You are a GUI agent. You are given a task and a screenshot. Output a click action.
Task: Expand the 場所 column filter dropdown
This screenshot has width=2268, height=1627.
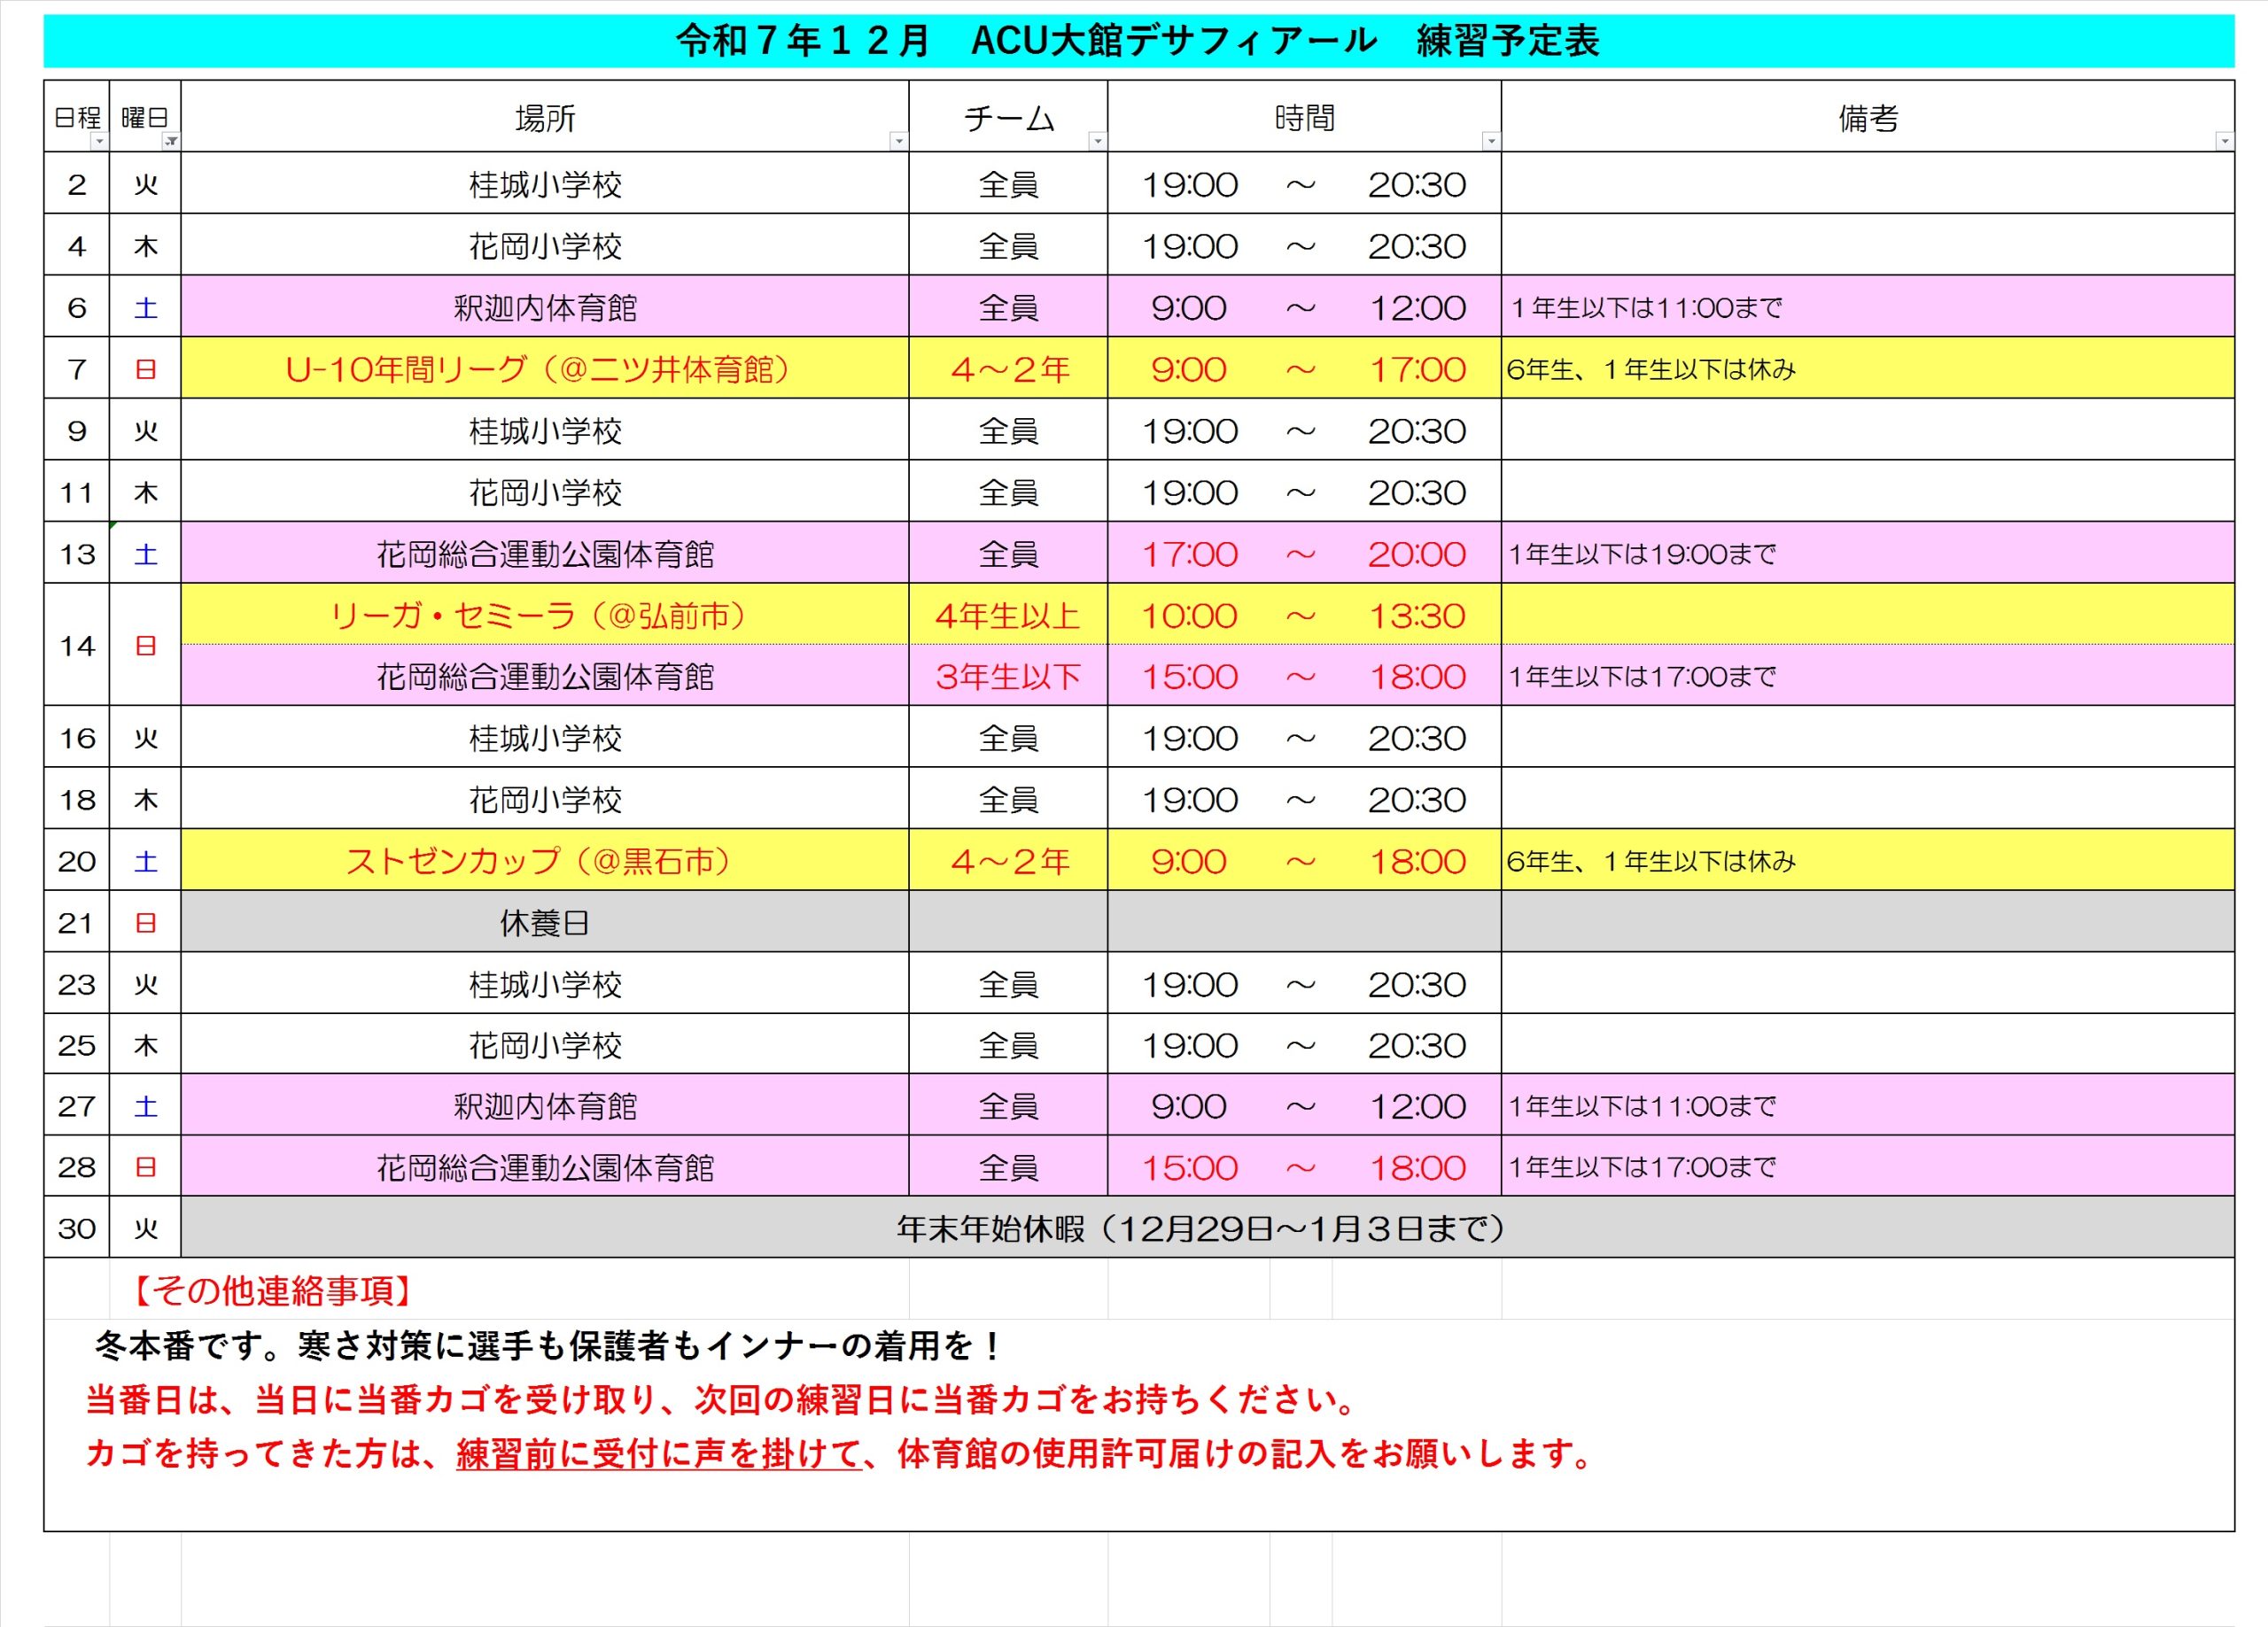pyautogui.click(x=898, y=142)
